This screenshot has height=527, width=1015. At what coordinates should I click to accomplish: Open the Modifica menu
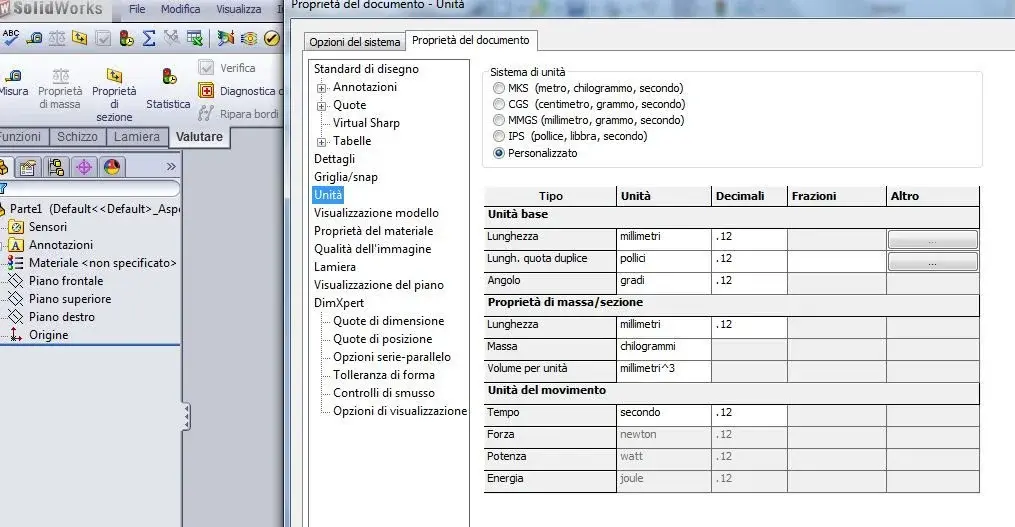pyautogui.click(x=181, y=9)
